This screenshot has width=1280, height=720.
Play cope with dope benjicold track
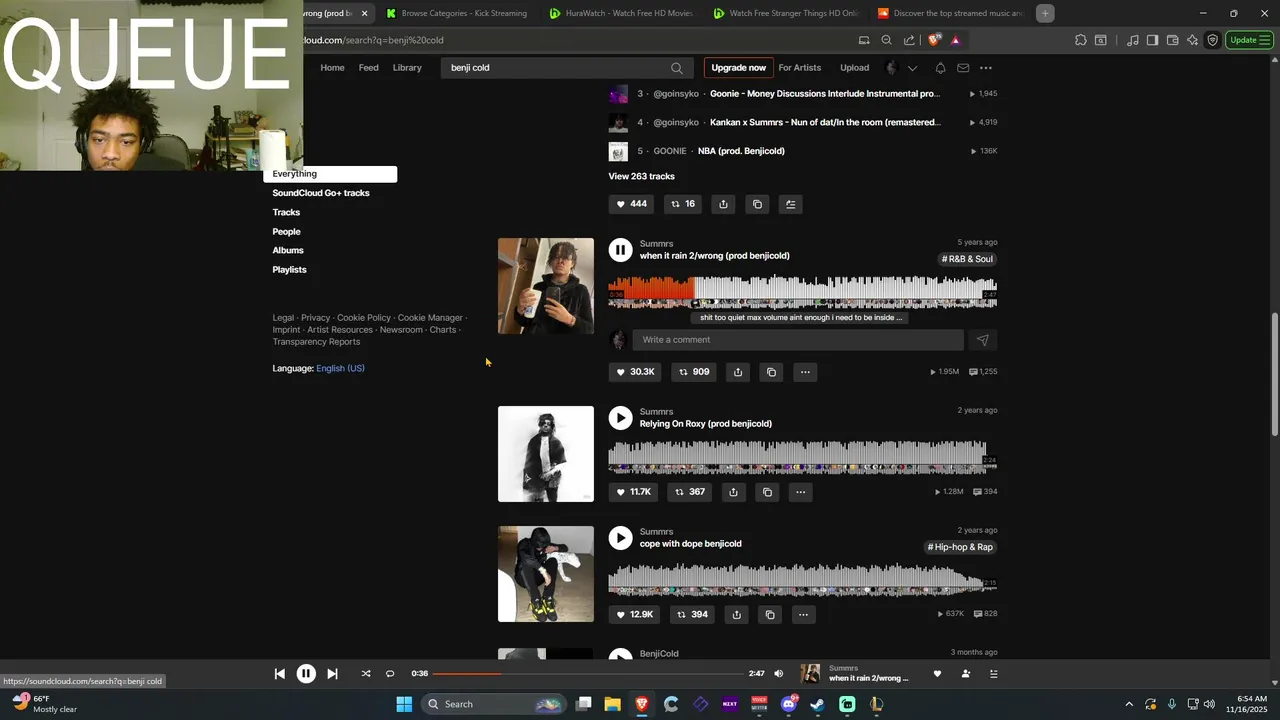click(620, 538)
